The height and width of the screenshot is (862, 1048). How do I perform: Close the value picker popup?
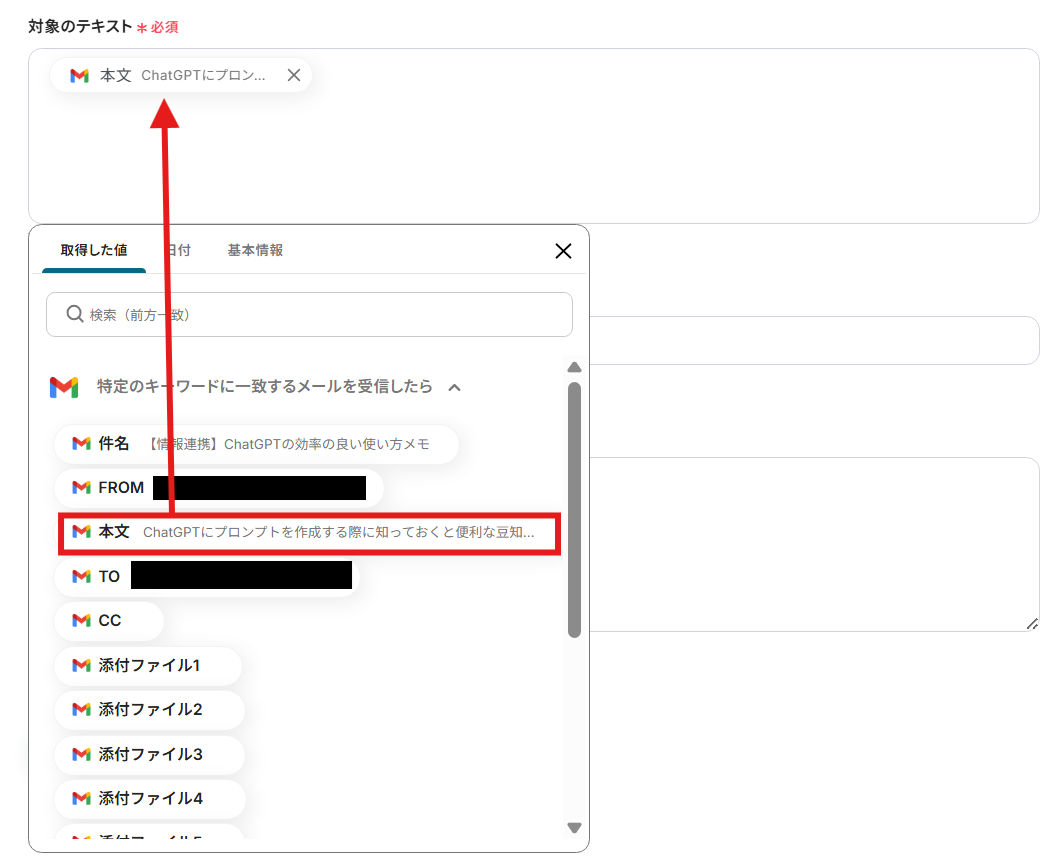[563, 251]
